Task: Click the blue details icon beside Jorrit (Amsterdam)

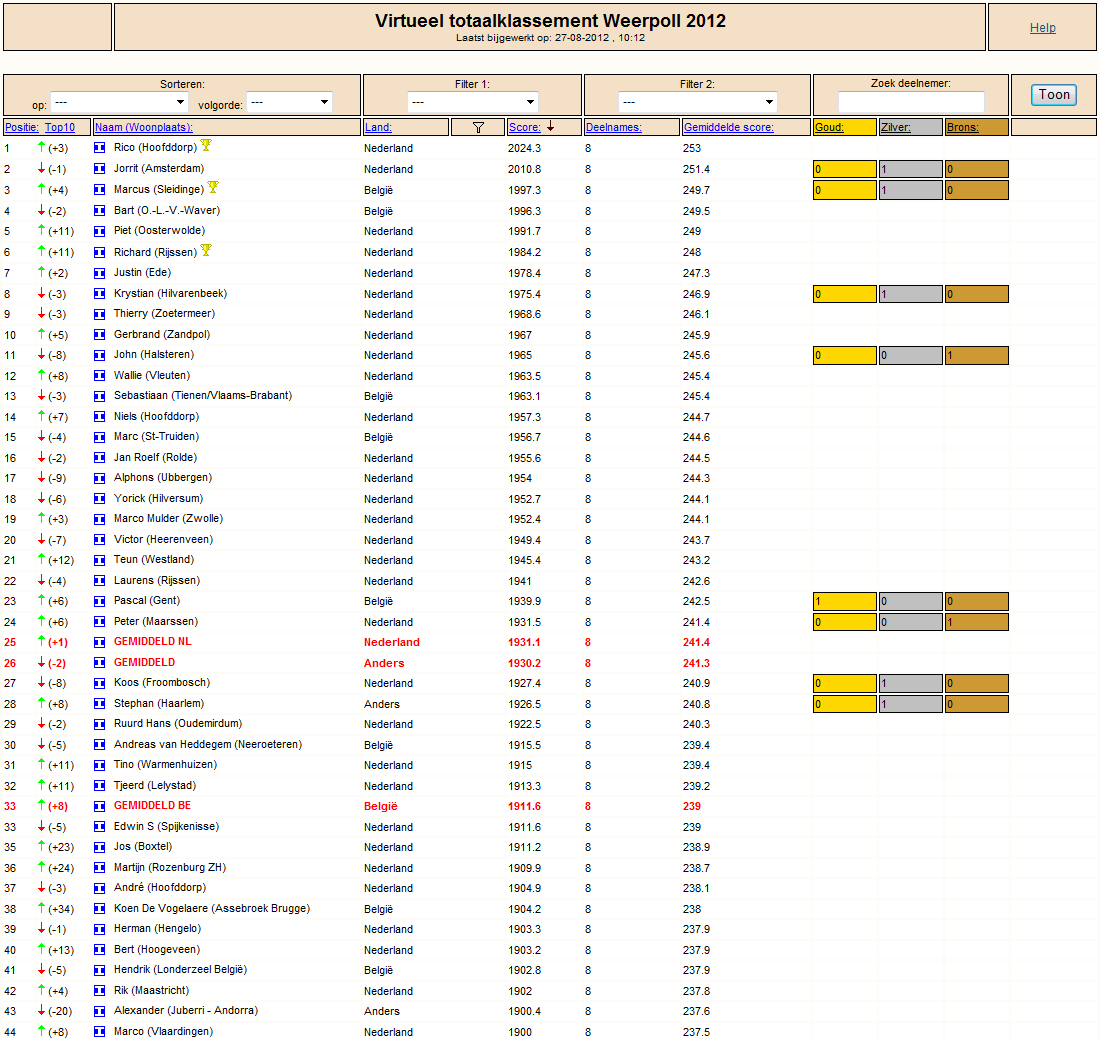Action: [x=100, y=169]
